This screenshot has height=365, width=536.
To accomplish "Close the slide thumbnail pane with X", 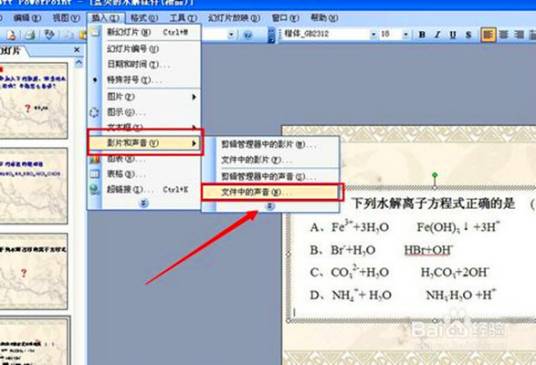I will coord(77,50).
